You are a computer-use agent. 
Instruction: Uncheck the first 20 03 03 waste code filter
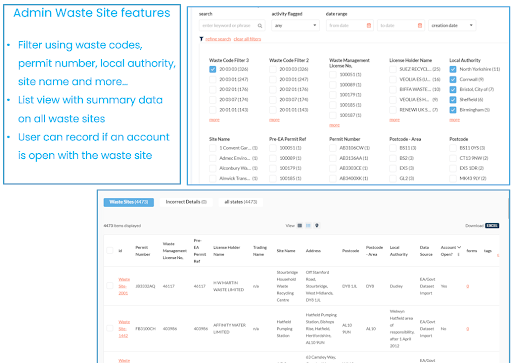pyautogui.click(x=213, y=69)
